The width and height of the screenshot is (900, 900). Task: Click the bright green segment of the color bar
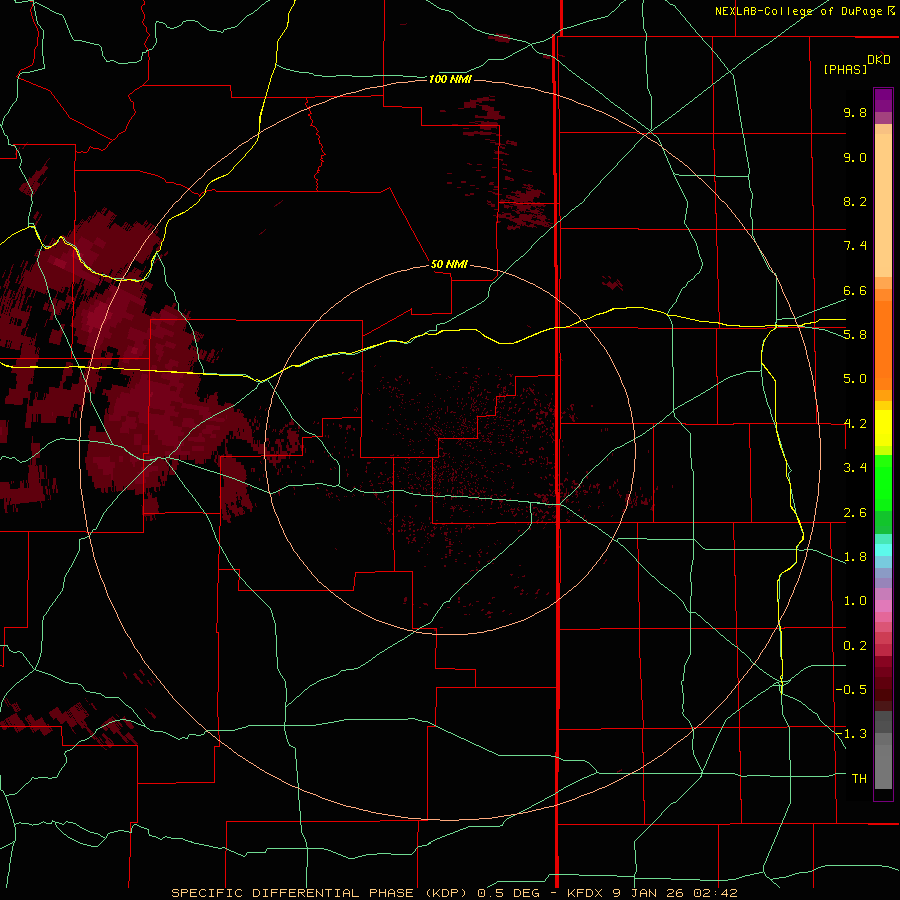pos(883,483)
